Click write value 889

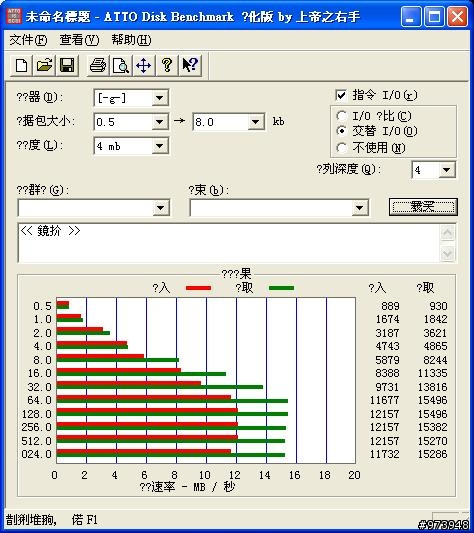390,306
